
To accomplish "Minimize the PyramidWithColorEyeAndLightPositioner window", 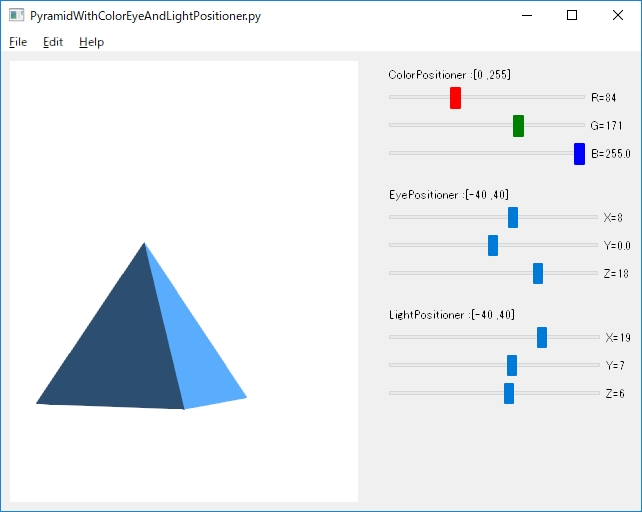I will pos(527,16).
